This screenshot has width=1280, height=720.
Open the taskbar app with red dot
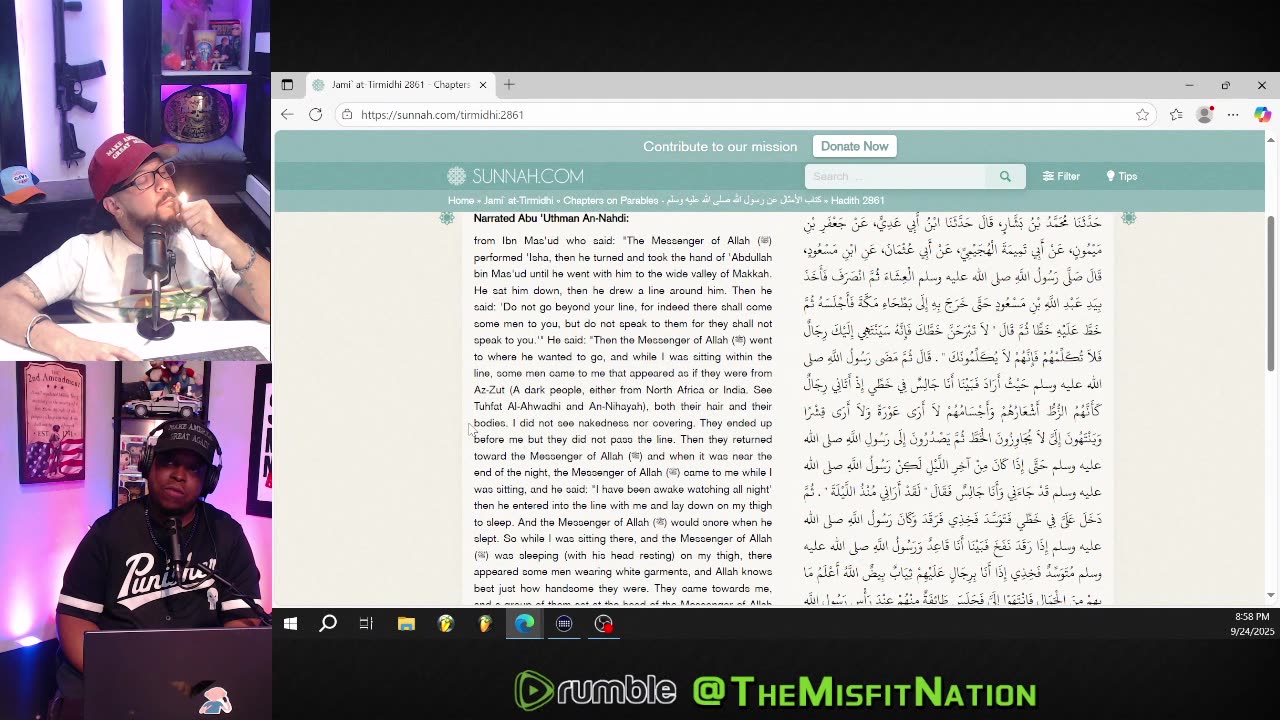pos(603,624)
